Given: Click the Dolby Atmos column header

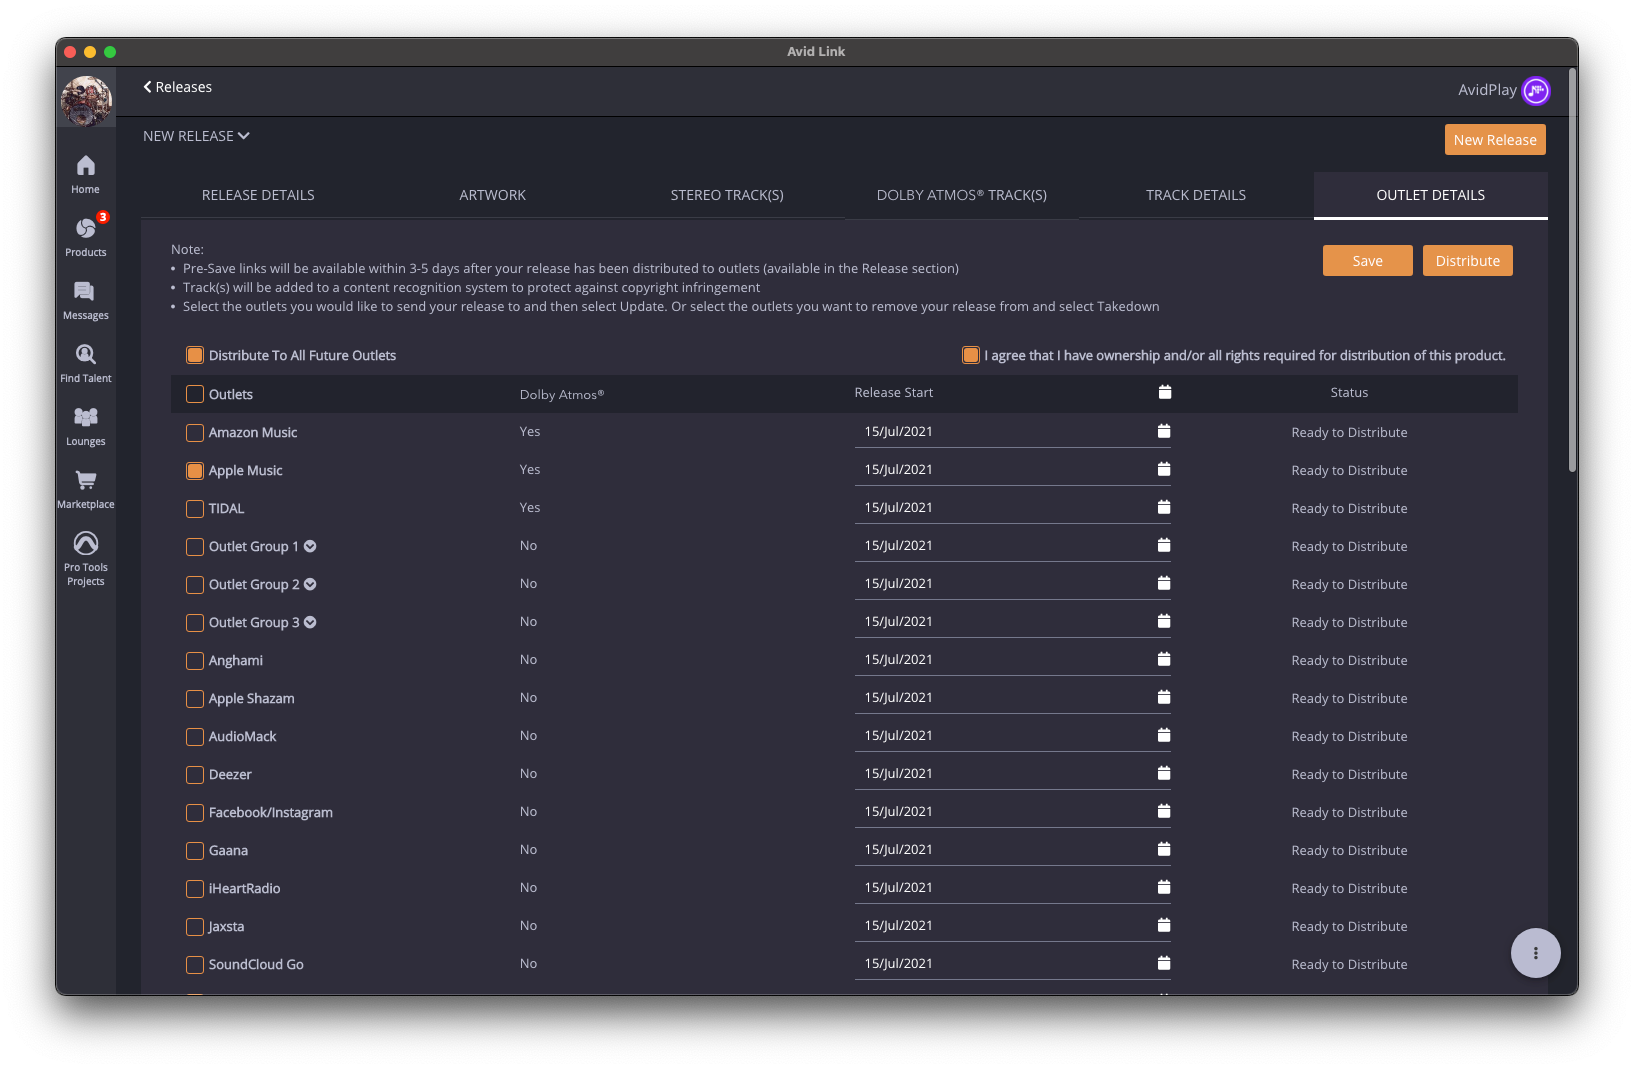Looking at the screenshot, I should pyautogui.click(x=562, y=394).
